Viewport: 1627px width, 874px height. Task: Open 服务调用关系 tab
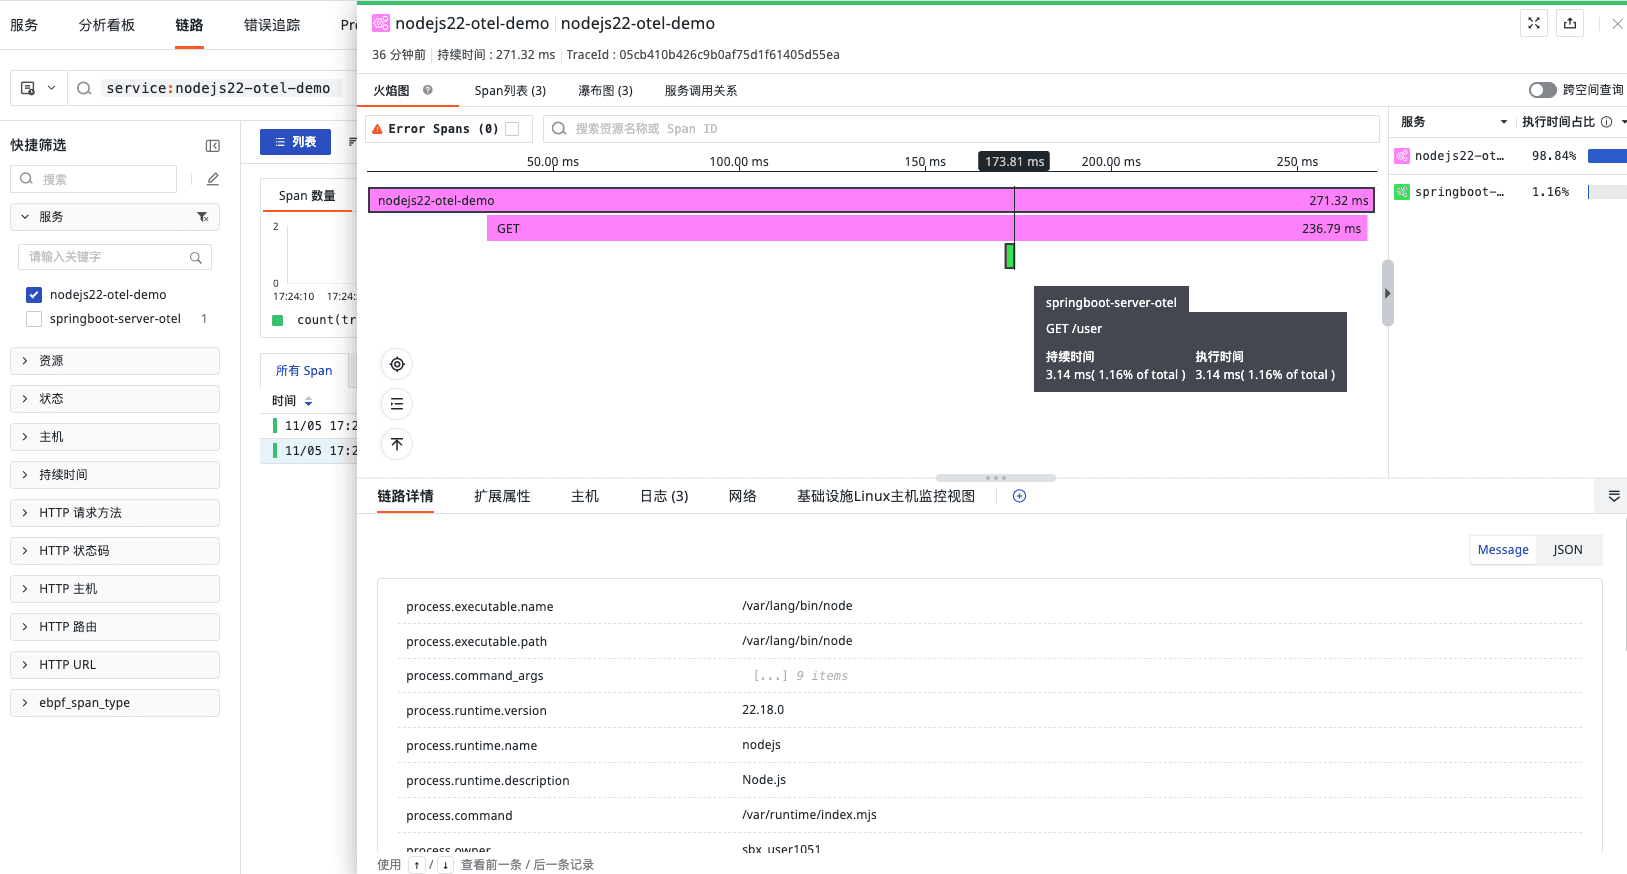[x=701, y=91]
